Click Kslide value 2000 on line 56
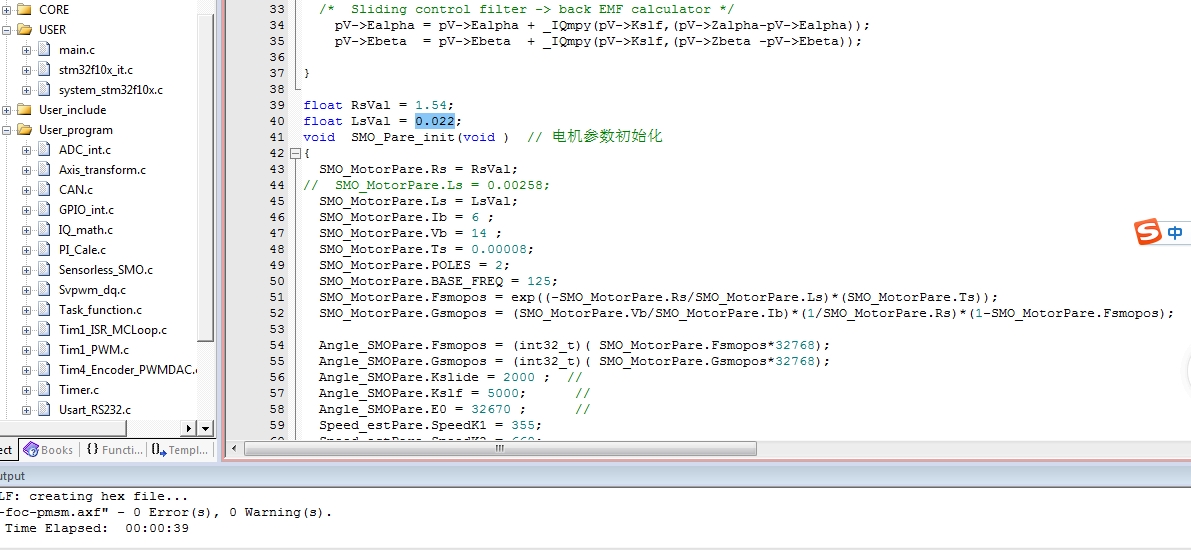1191x550 pixels. [x=519, y=377]
